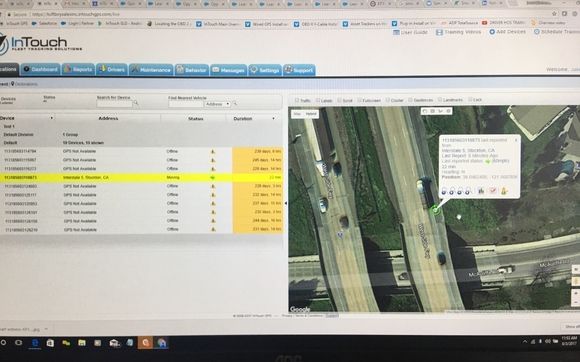Open the Address dropdown
The height and width of the screenshot is (362, 580).
[x=218, y=104]
